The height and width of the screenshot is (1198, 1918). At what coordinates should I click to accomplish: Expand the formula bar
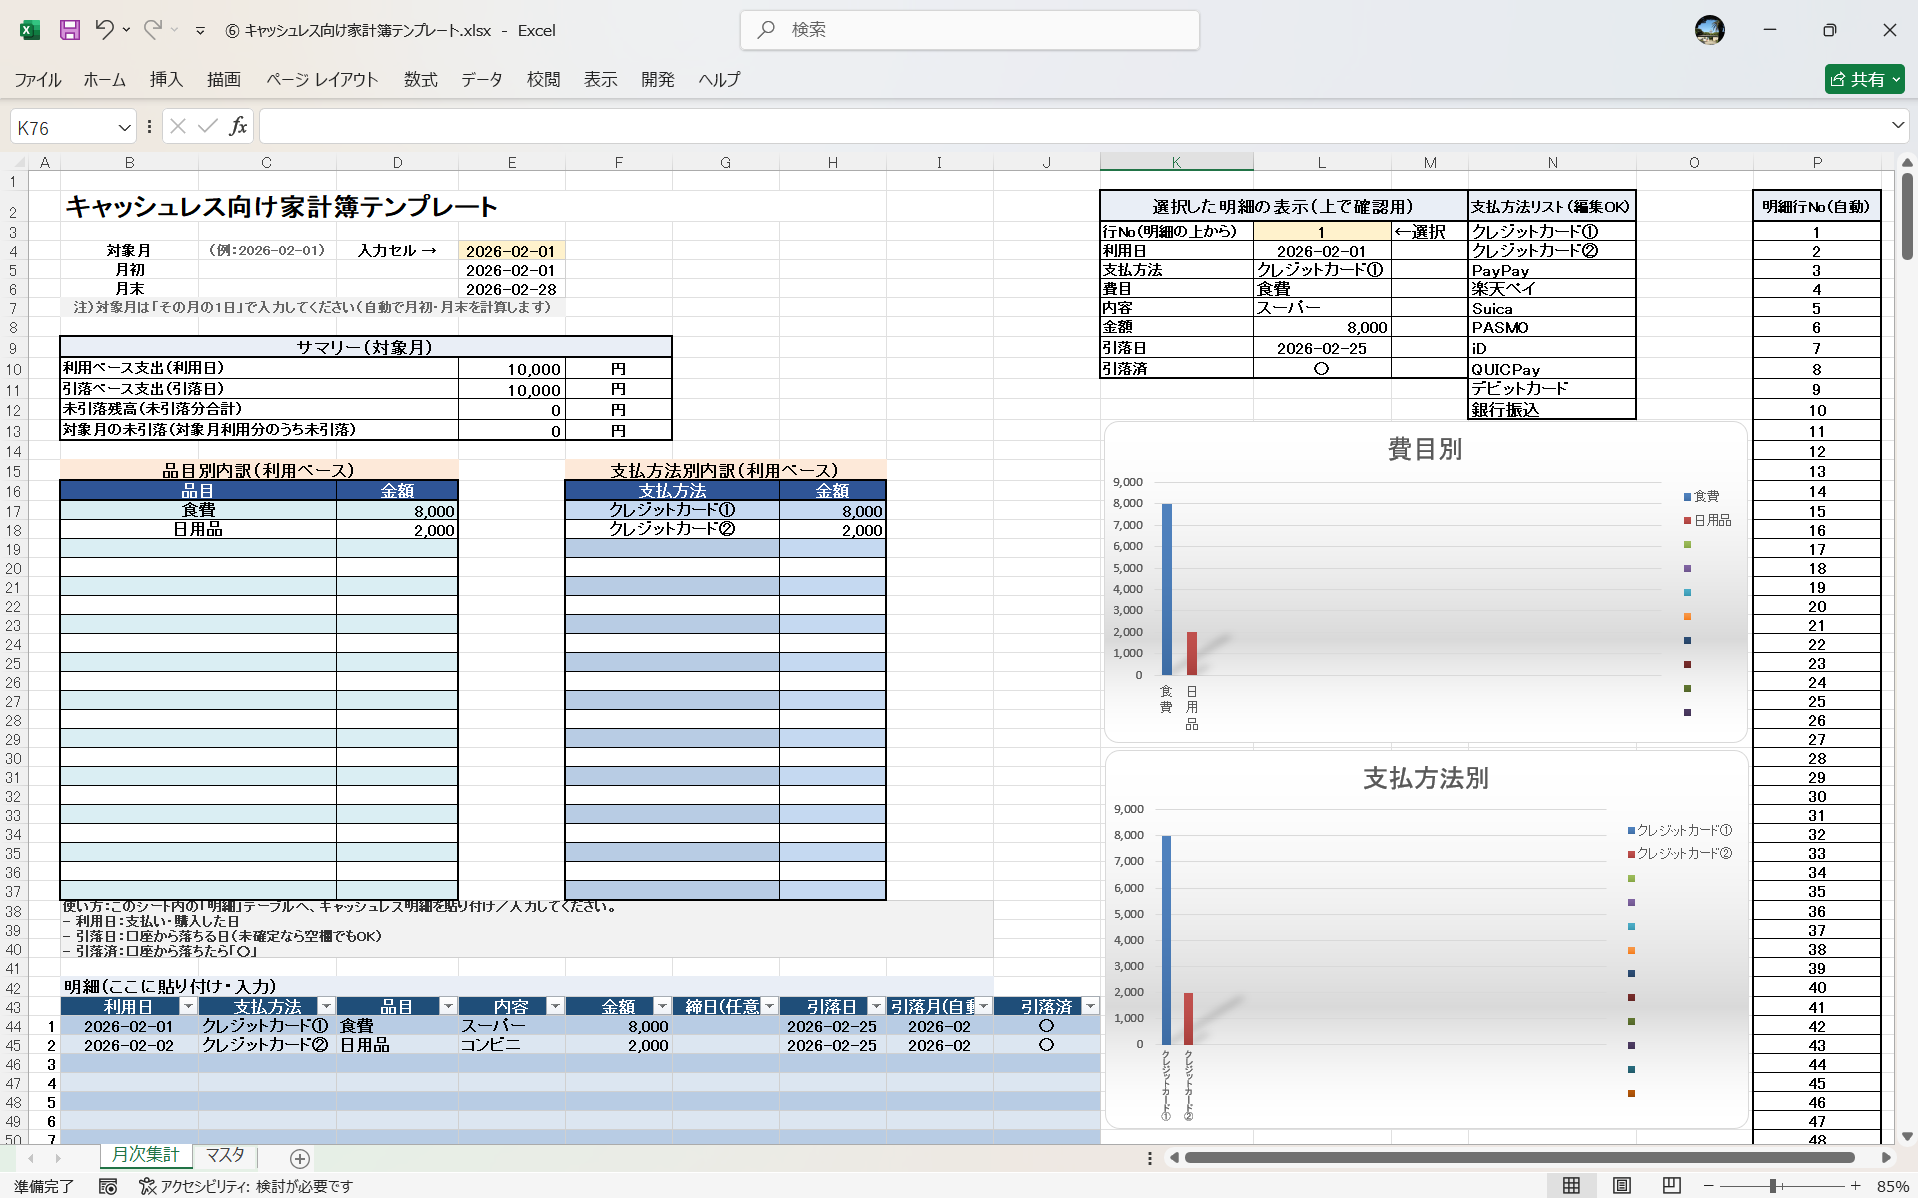pos(1897,125)
